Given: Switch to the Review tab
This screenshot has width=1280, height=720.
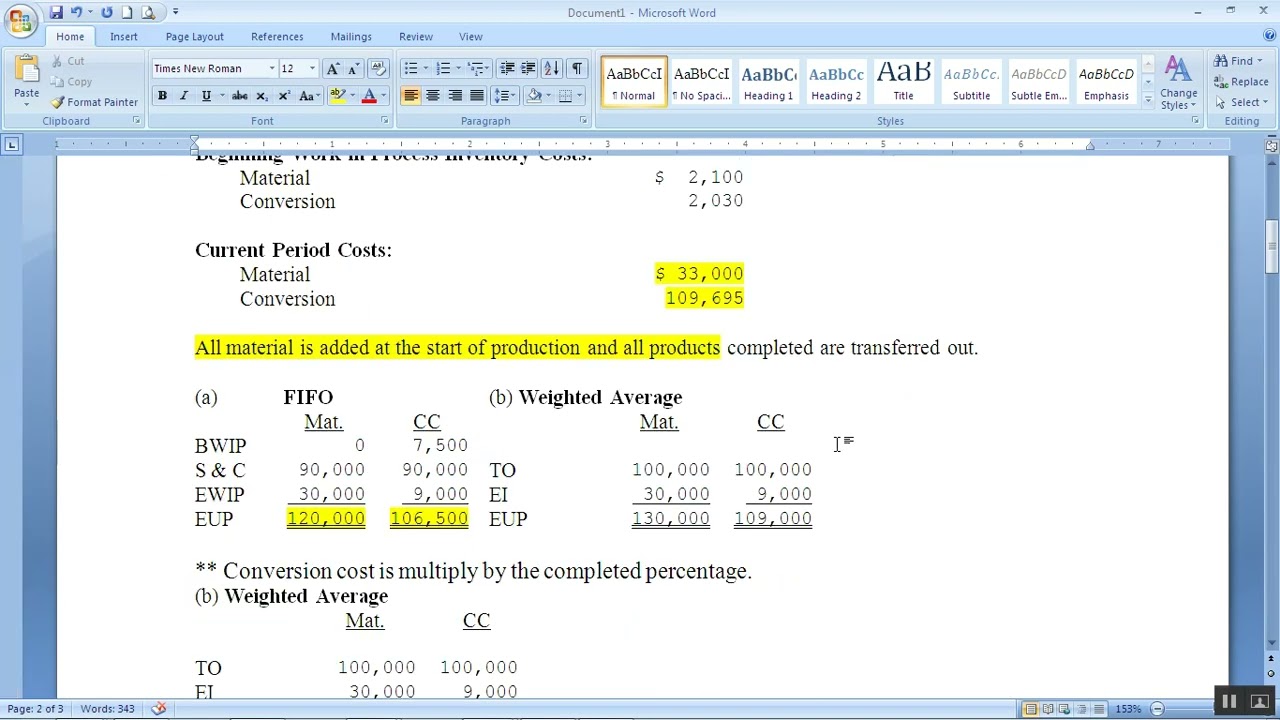Looking at the screenshot, I should 416,37.
